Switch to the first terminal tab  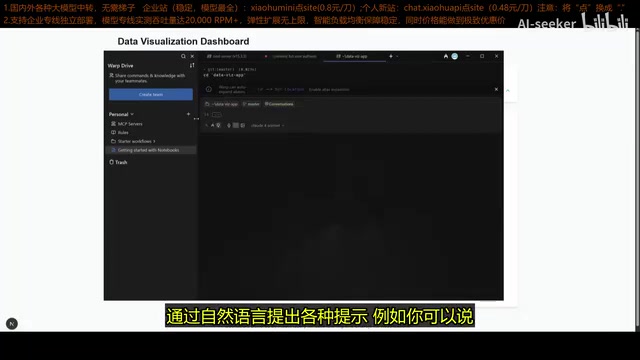(x=227, y=56)
